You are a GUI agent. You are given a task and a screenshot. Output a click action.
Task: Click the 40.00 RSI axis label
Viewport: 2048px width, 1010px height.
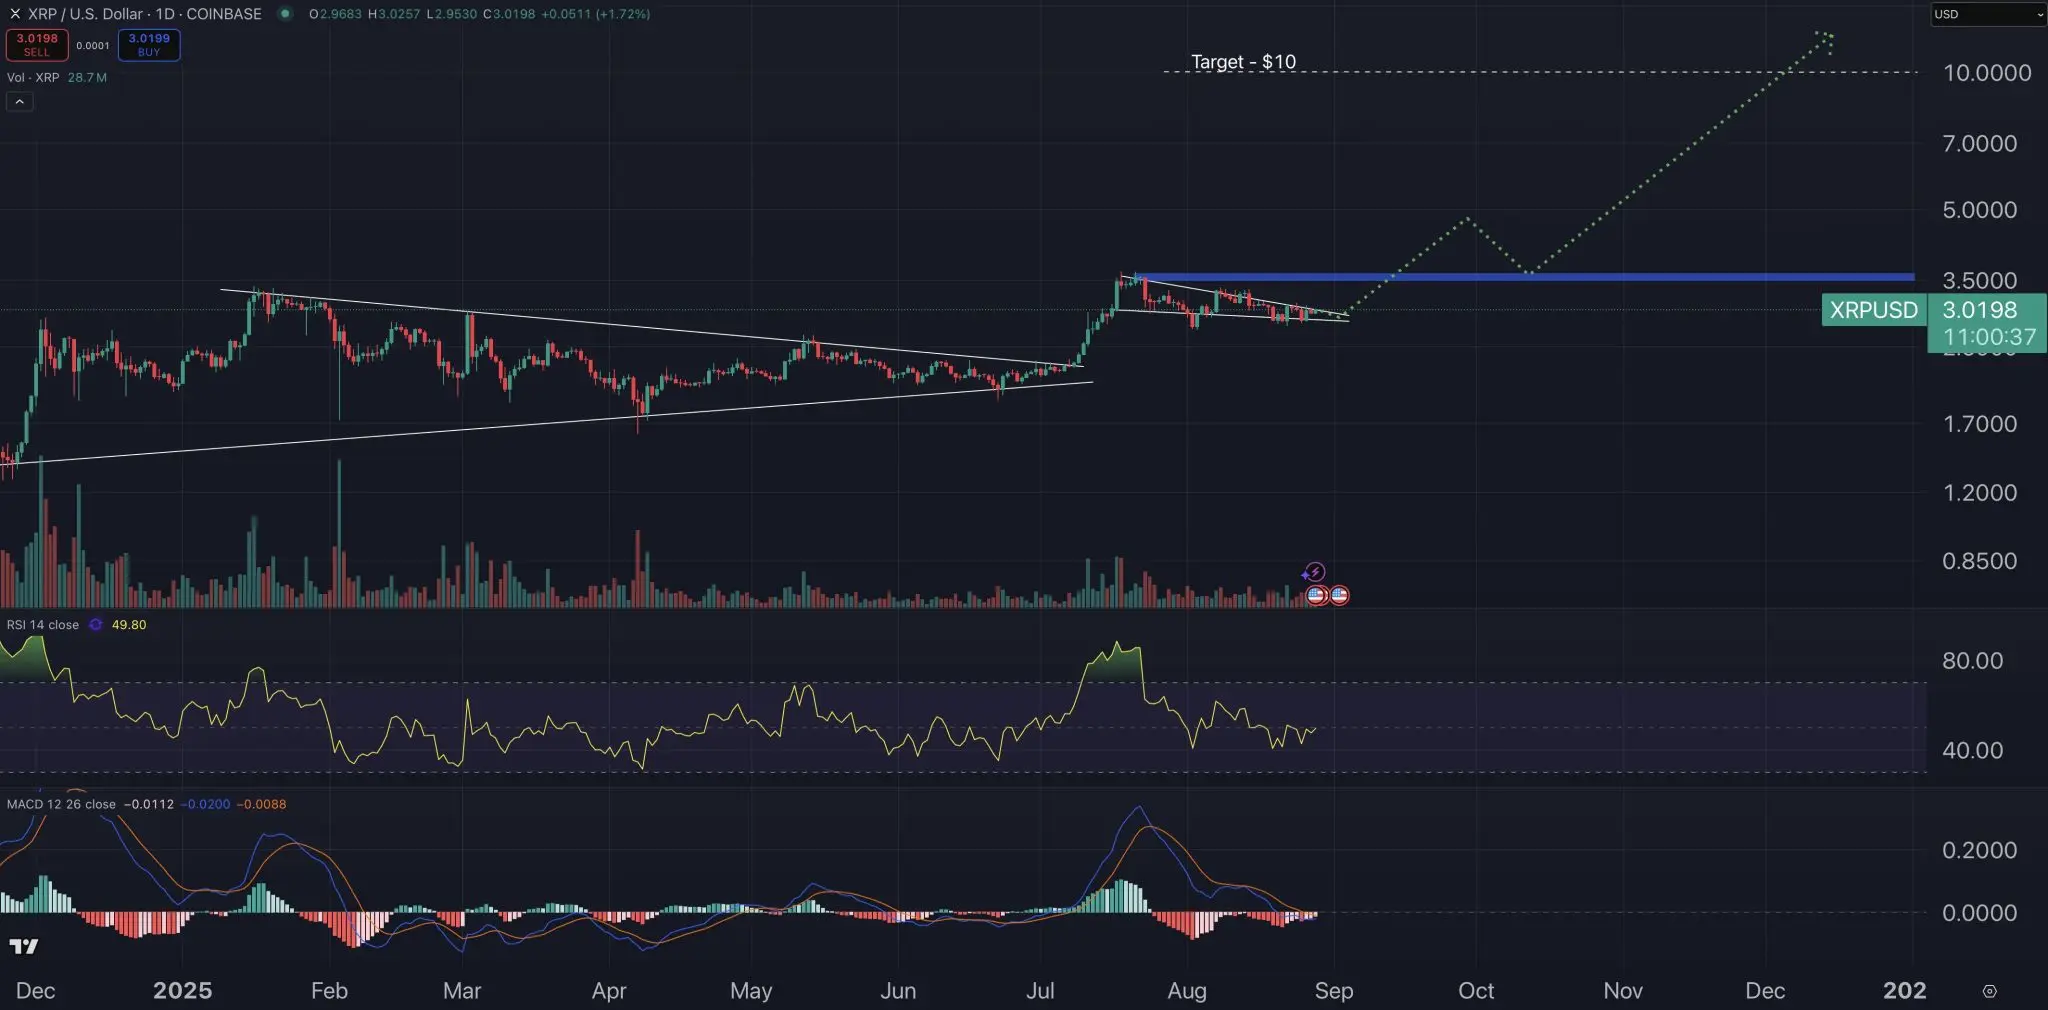[x=1973, y=750]
